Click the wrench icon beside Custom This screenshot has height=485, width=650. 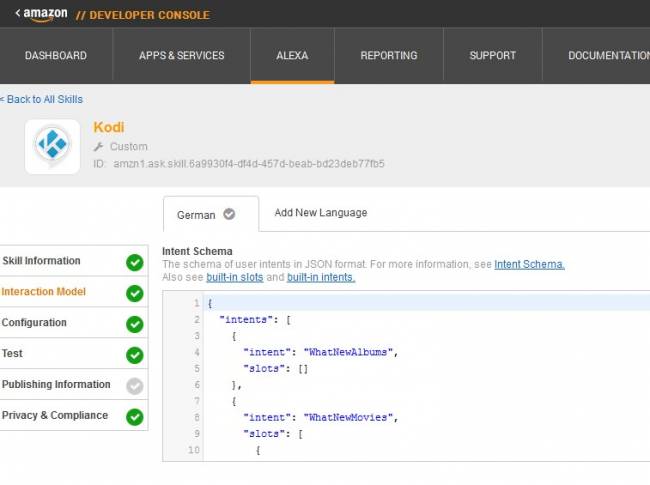coord(99,147)
